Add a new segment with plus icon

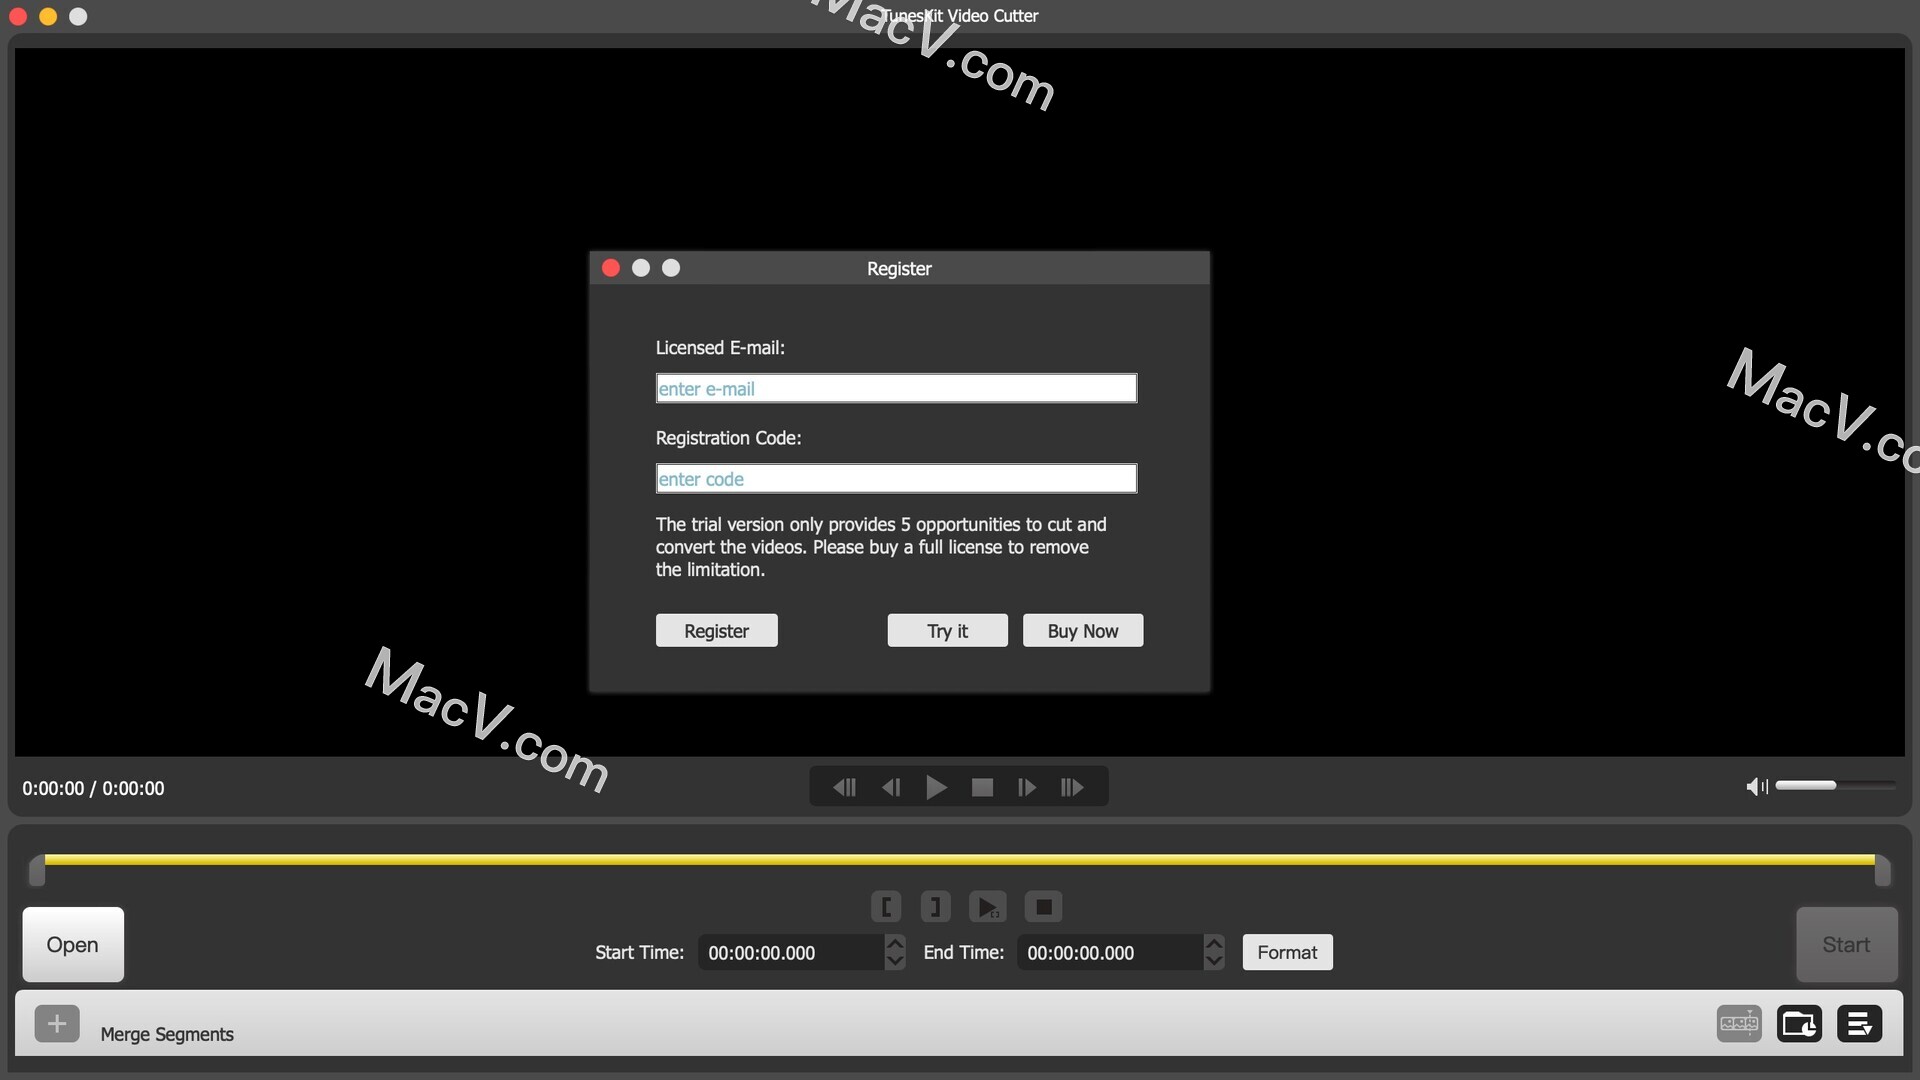(57, 1023)
